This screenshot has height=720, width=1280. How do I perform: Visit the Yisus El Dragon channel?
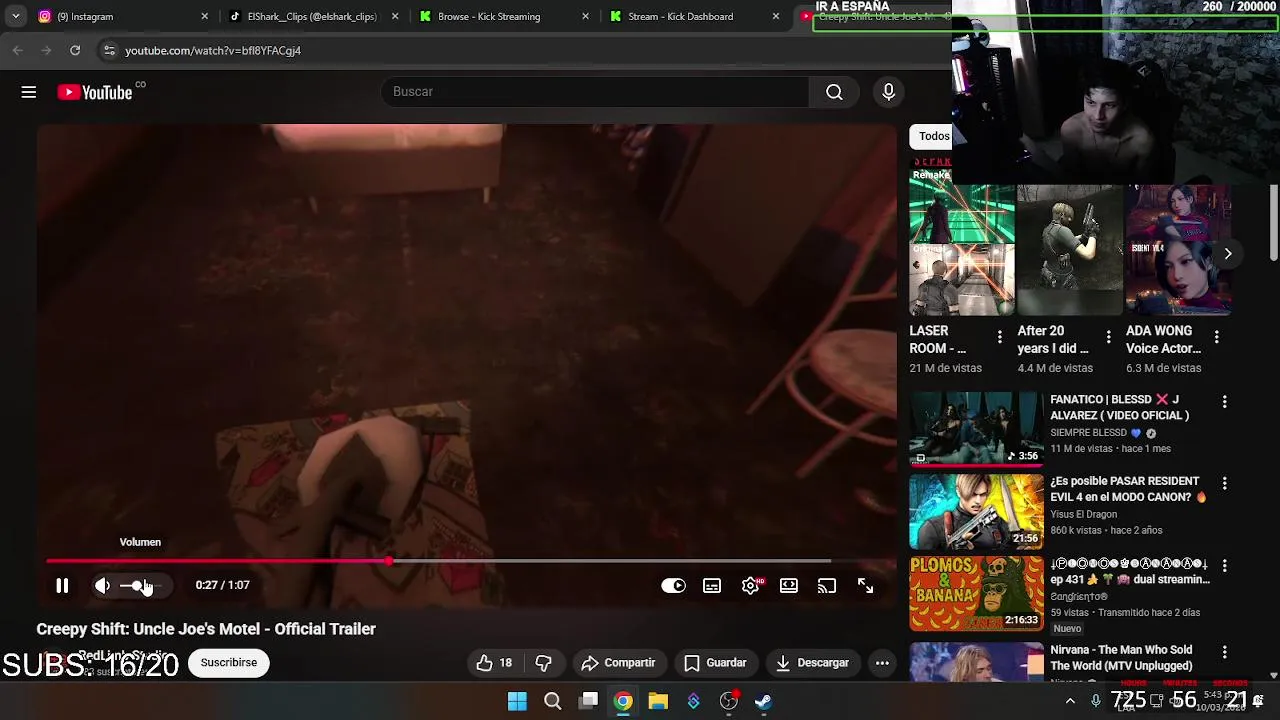point(1084,515)
